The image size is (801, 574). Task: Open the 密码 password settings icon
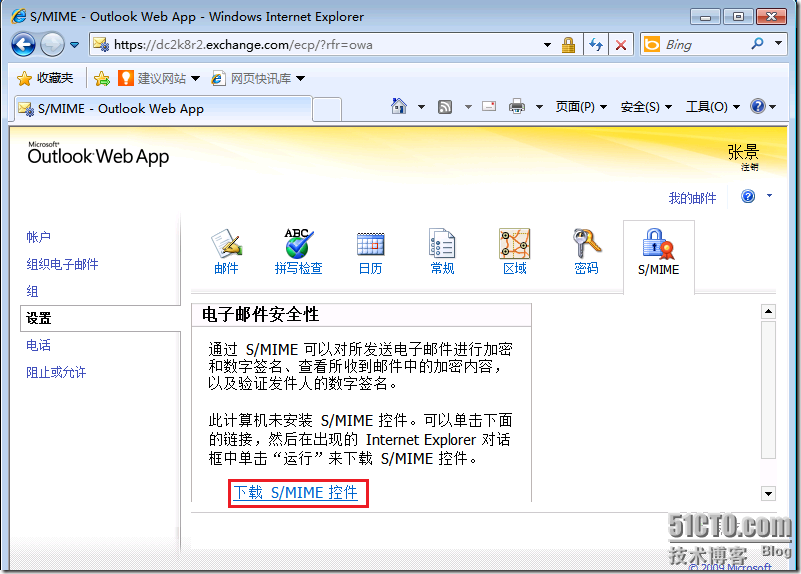pyautogui.click(x=586, y=251)
